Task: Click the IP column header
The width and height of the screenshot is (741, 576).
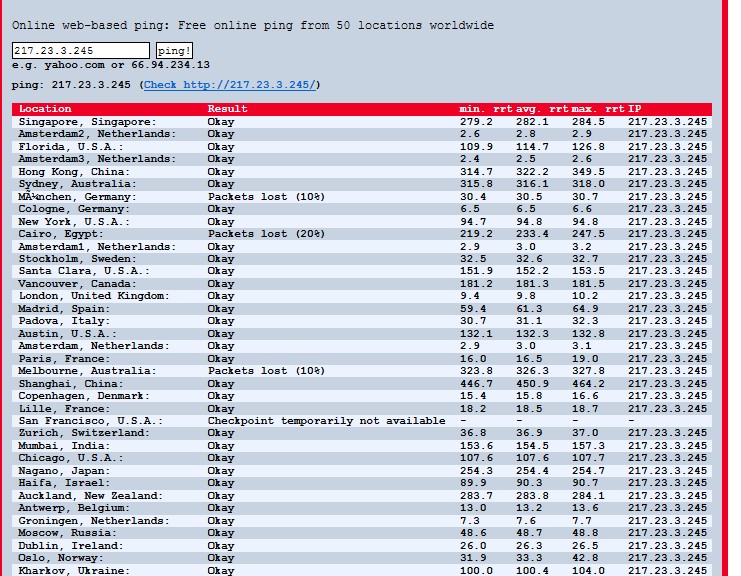Action: pyautogui.click(x=635, y=109)
